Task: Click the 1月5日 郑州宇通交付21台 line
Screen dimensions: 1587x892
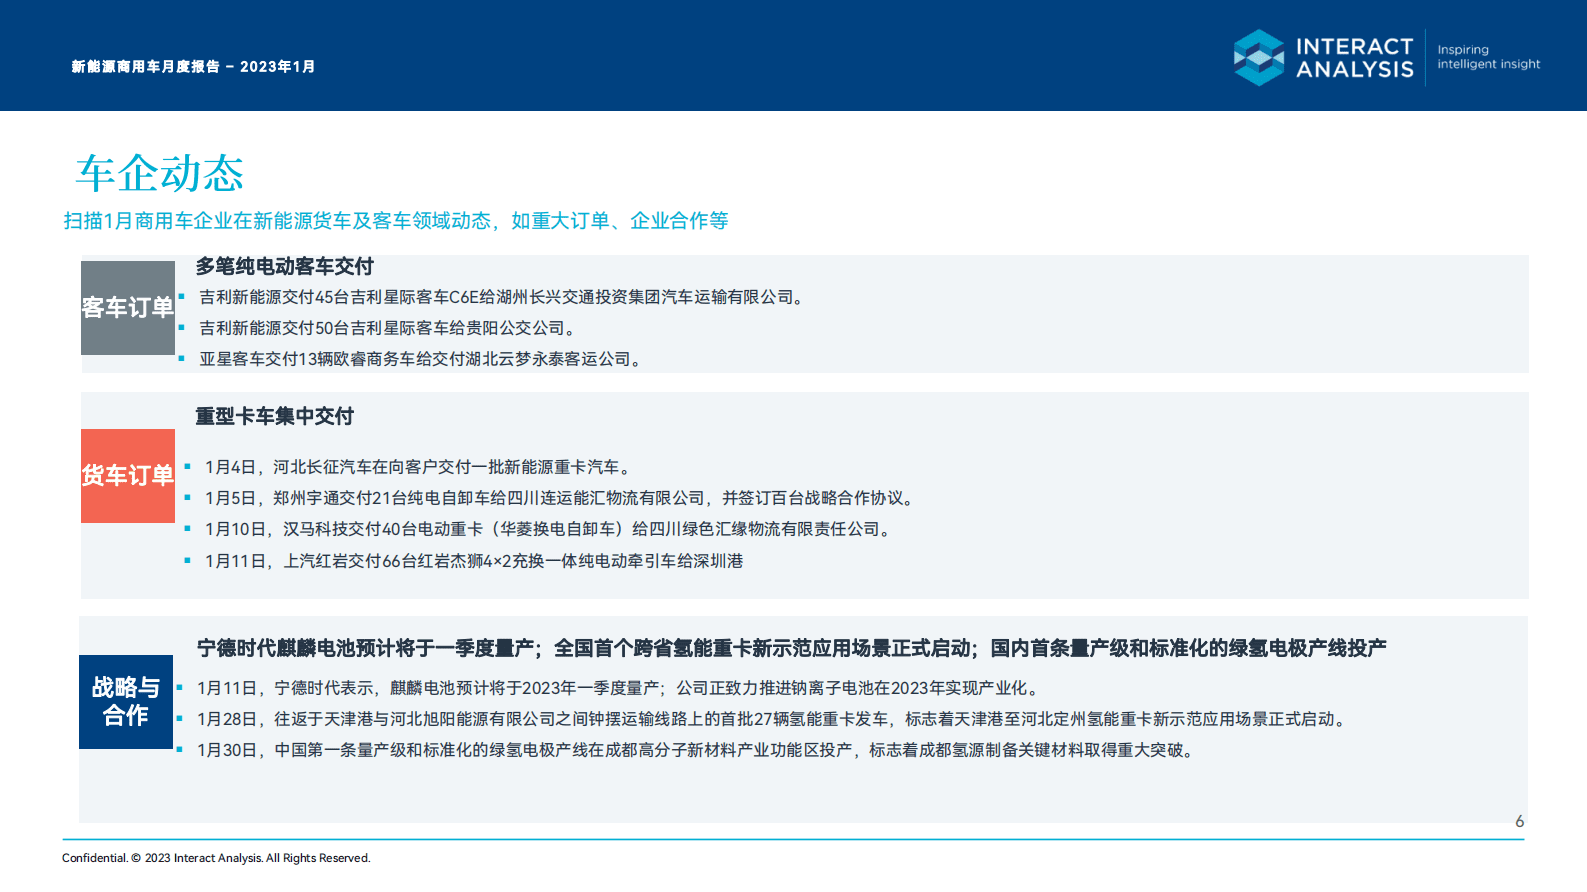Action: [x=561, y=498]
